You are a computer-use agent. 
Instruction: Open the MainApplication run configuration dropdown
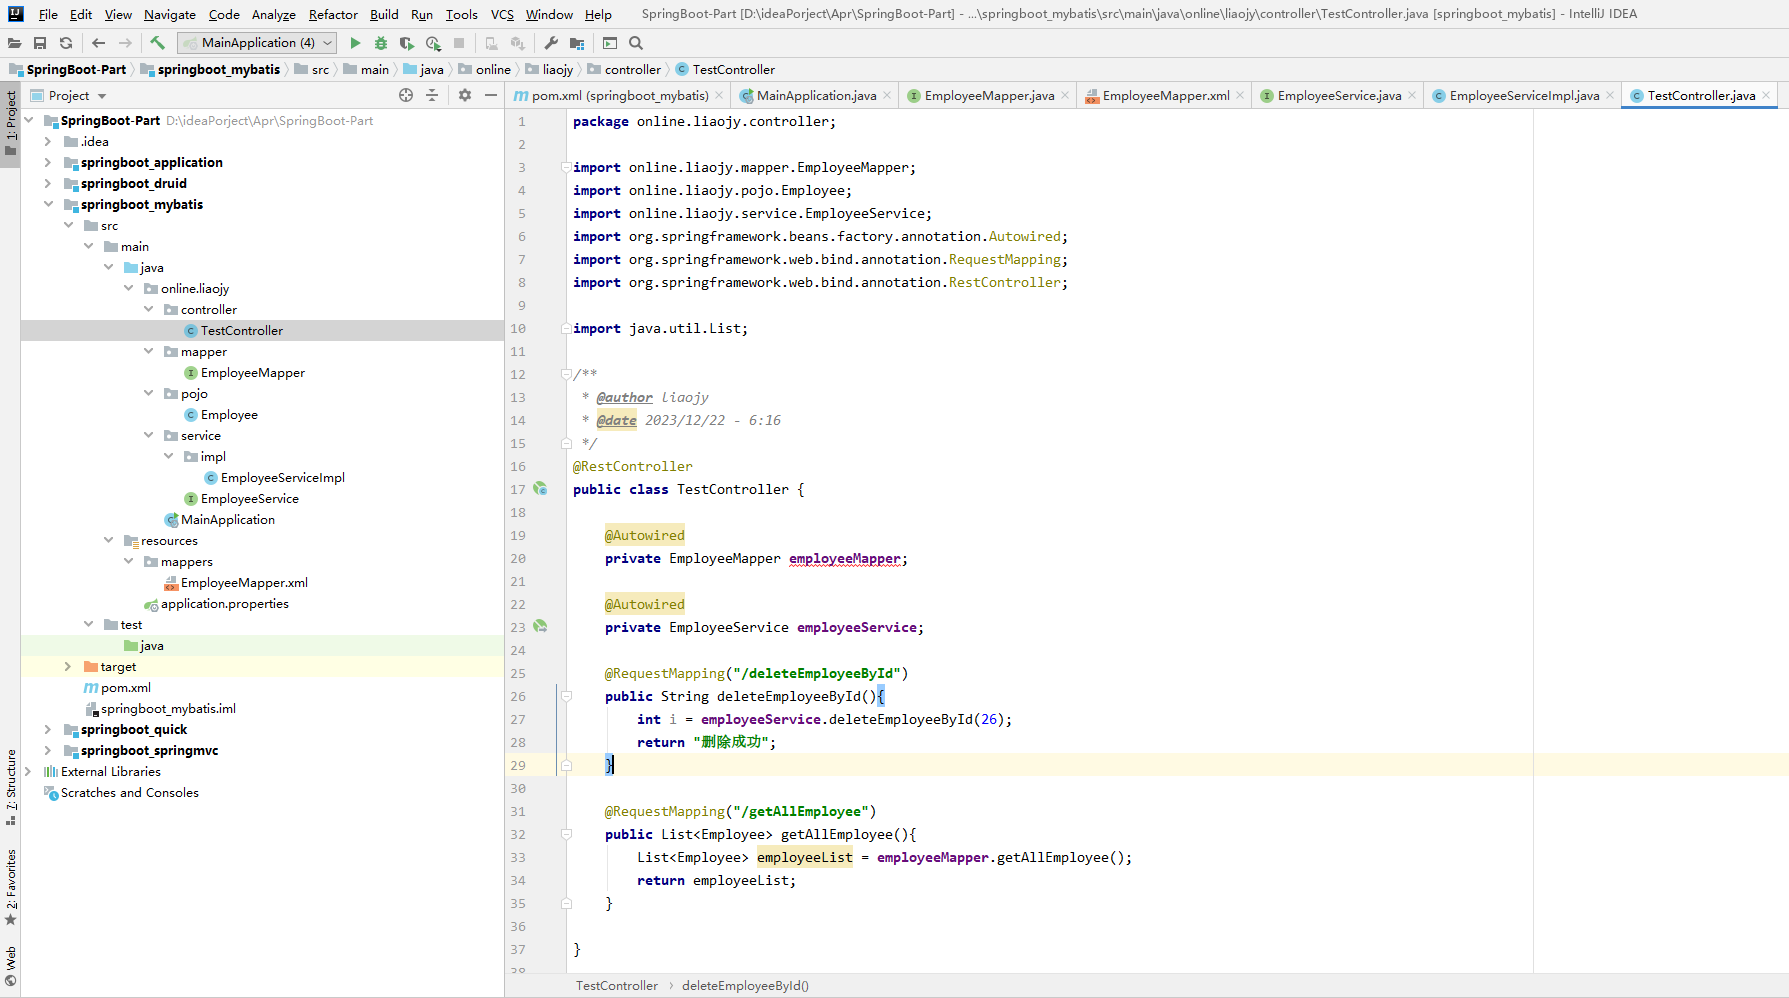tap(257, 43)
